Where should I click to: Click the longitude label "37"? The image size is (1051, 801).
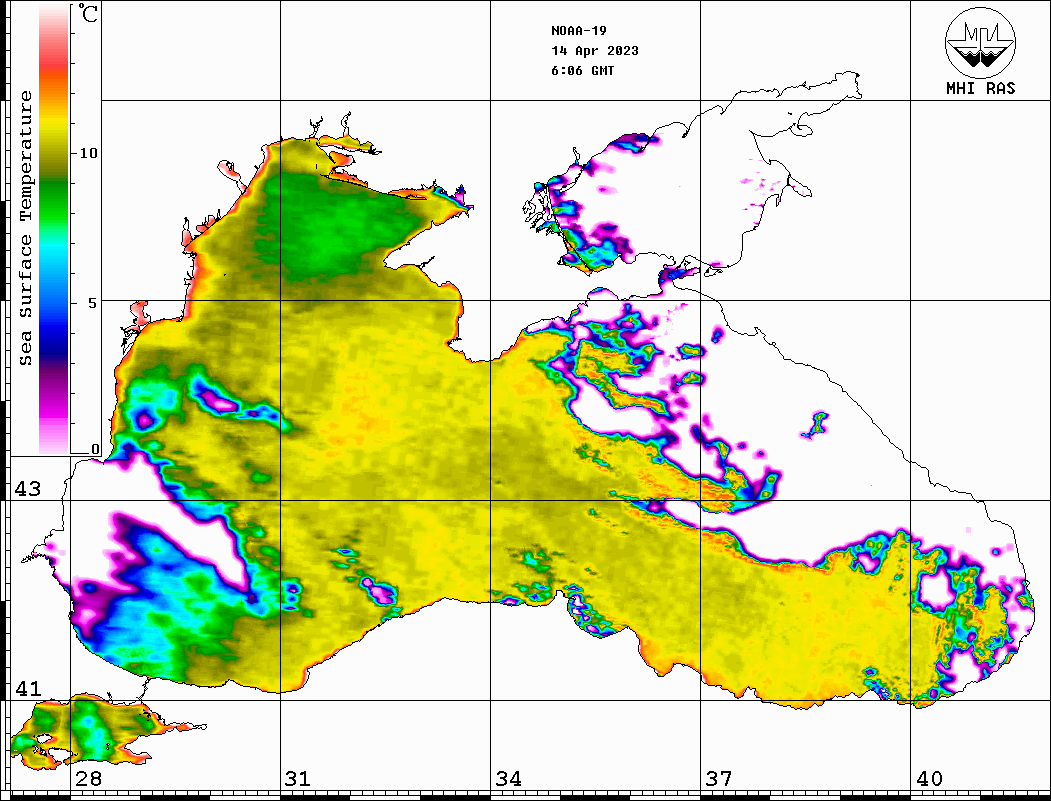pos(719,778)
